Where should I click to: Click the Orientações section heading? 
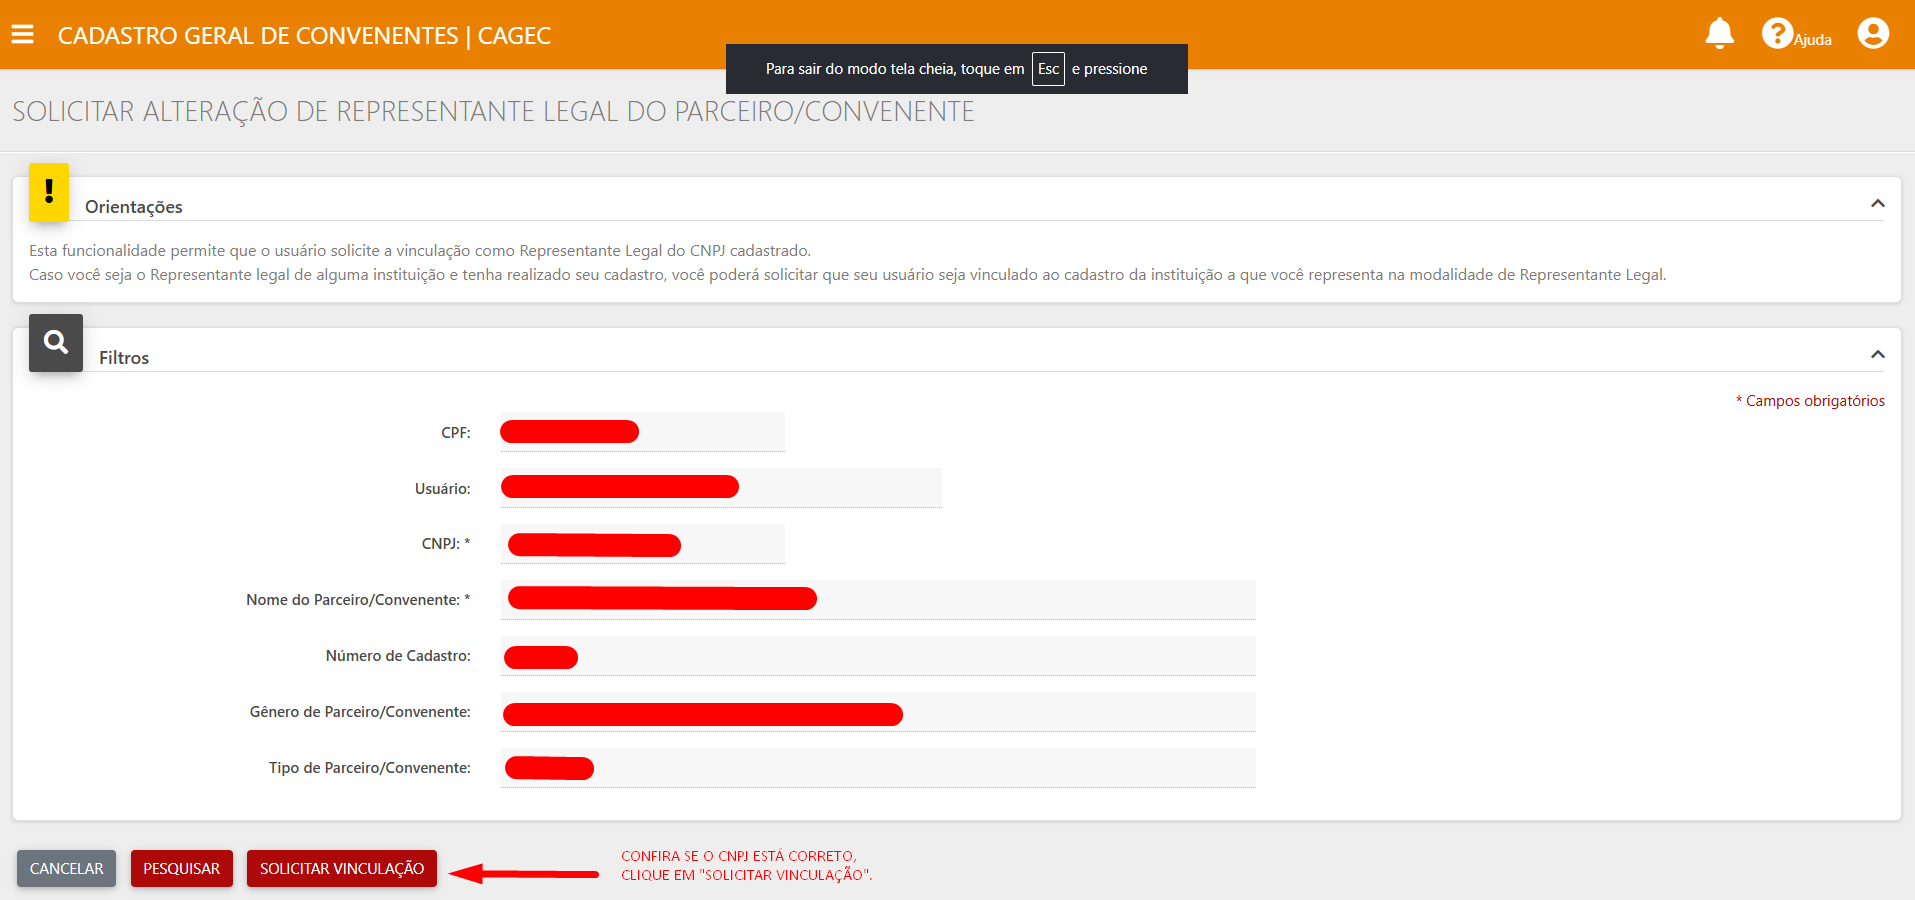[x=134, y=207]
